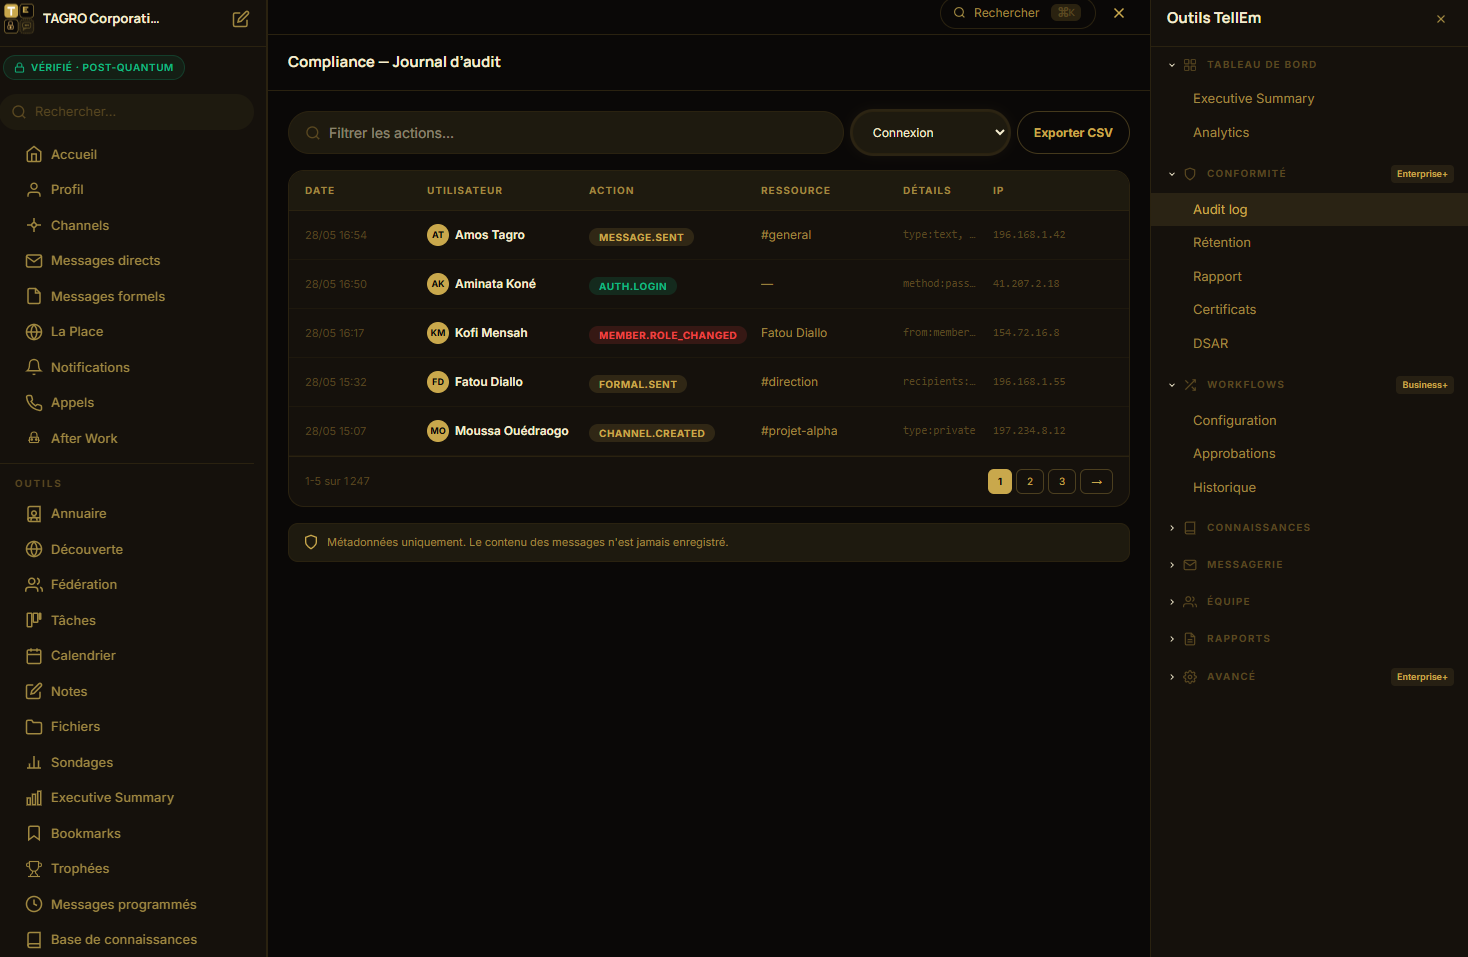Click the shield icon in metadata notice

(x=311, y=542)
